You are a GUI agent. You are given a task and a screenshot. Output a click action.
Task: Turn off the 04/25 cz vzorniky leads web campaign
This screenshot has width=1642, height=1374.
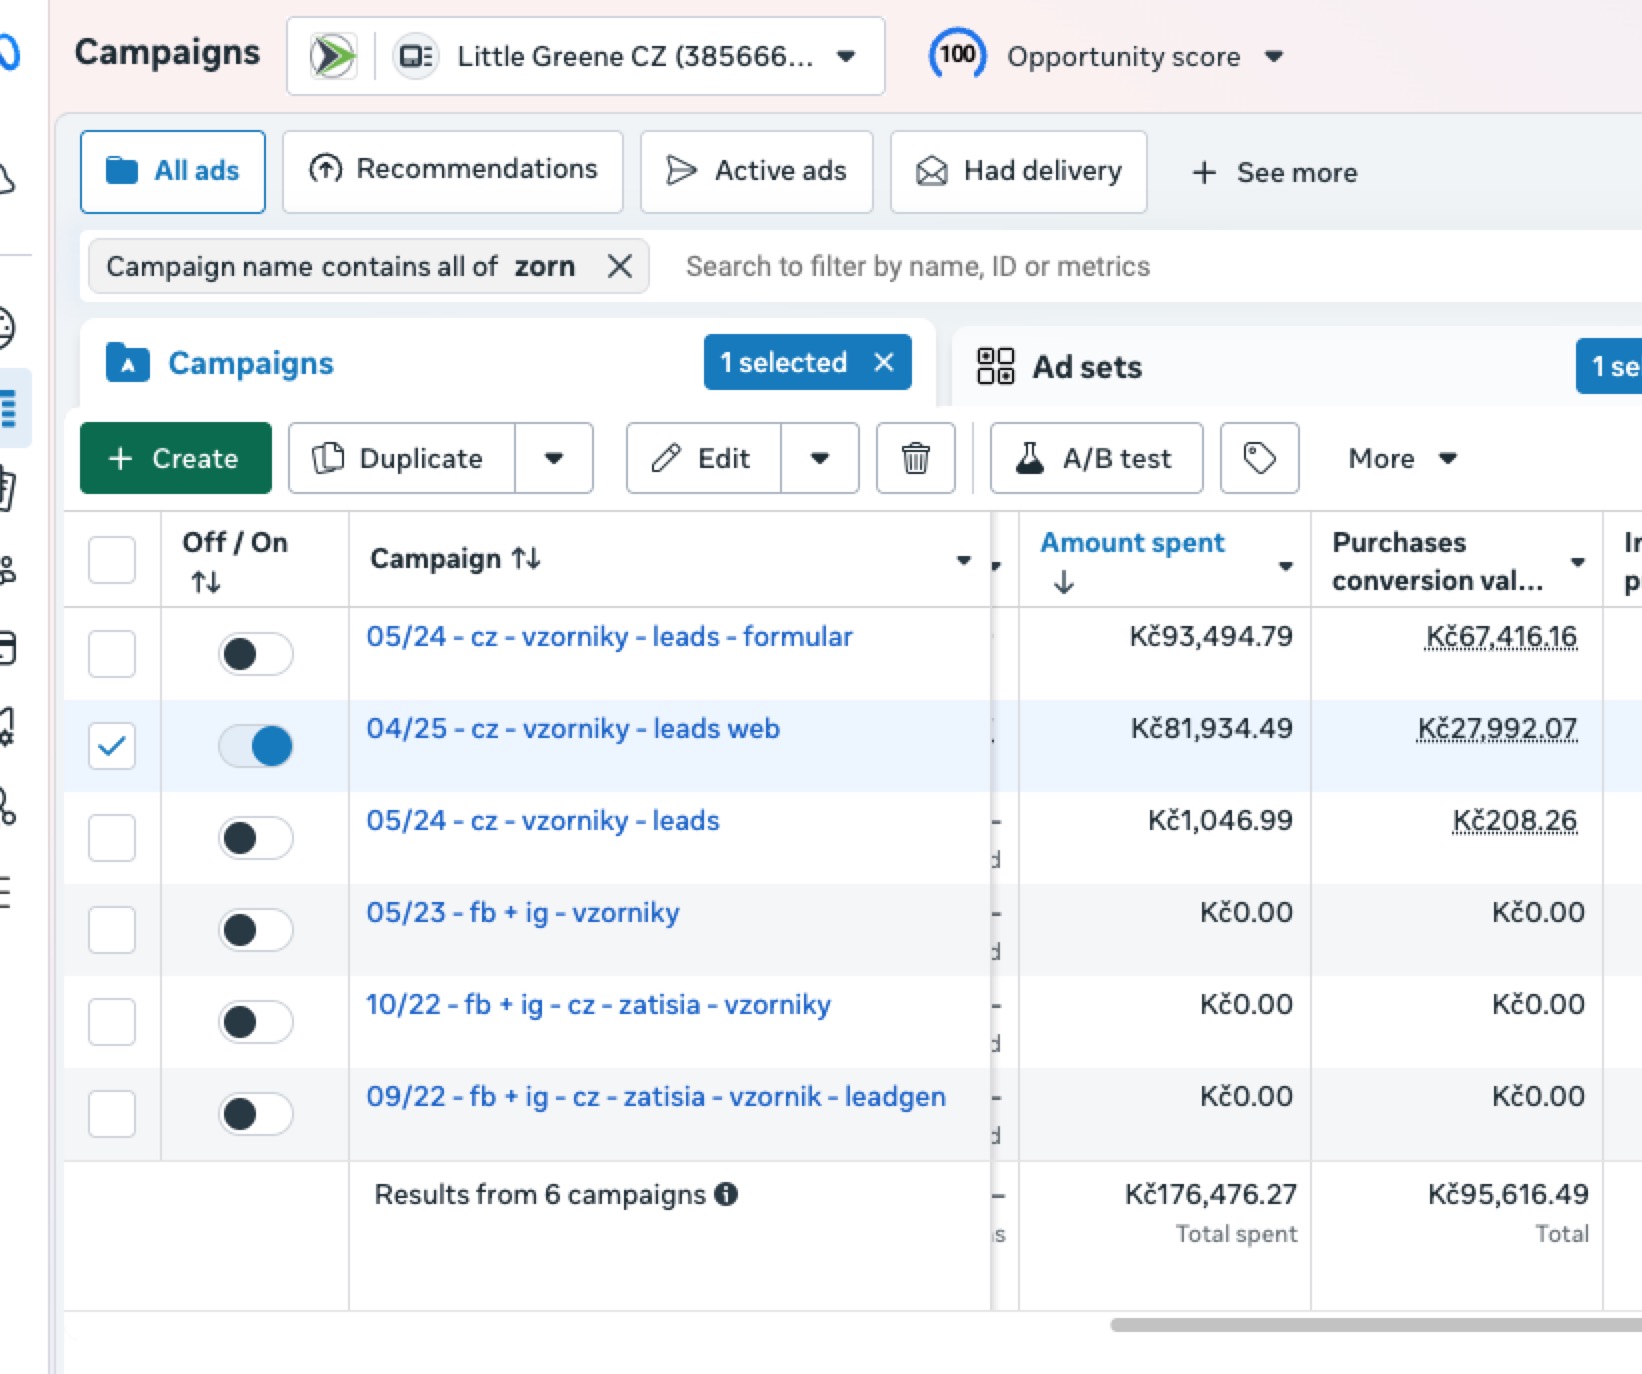coord(256,746)
